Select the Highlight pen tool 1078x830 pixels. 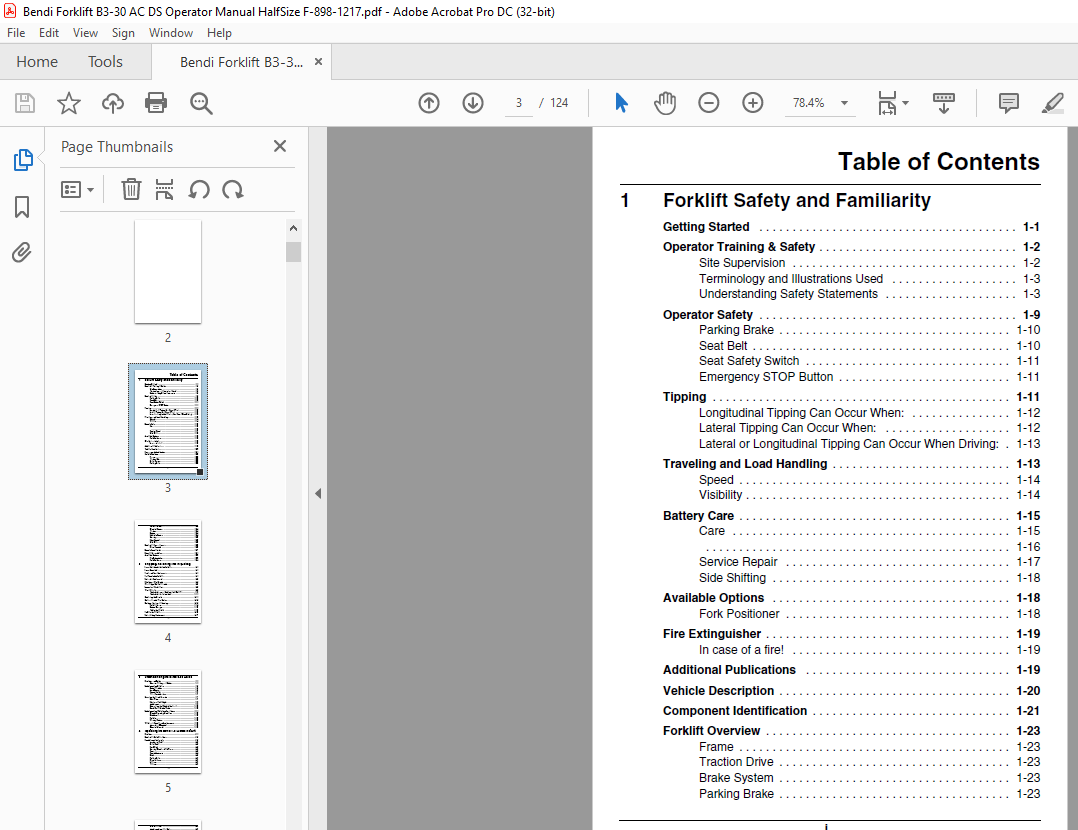click(1053, 103)
